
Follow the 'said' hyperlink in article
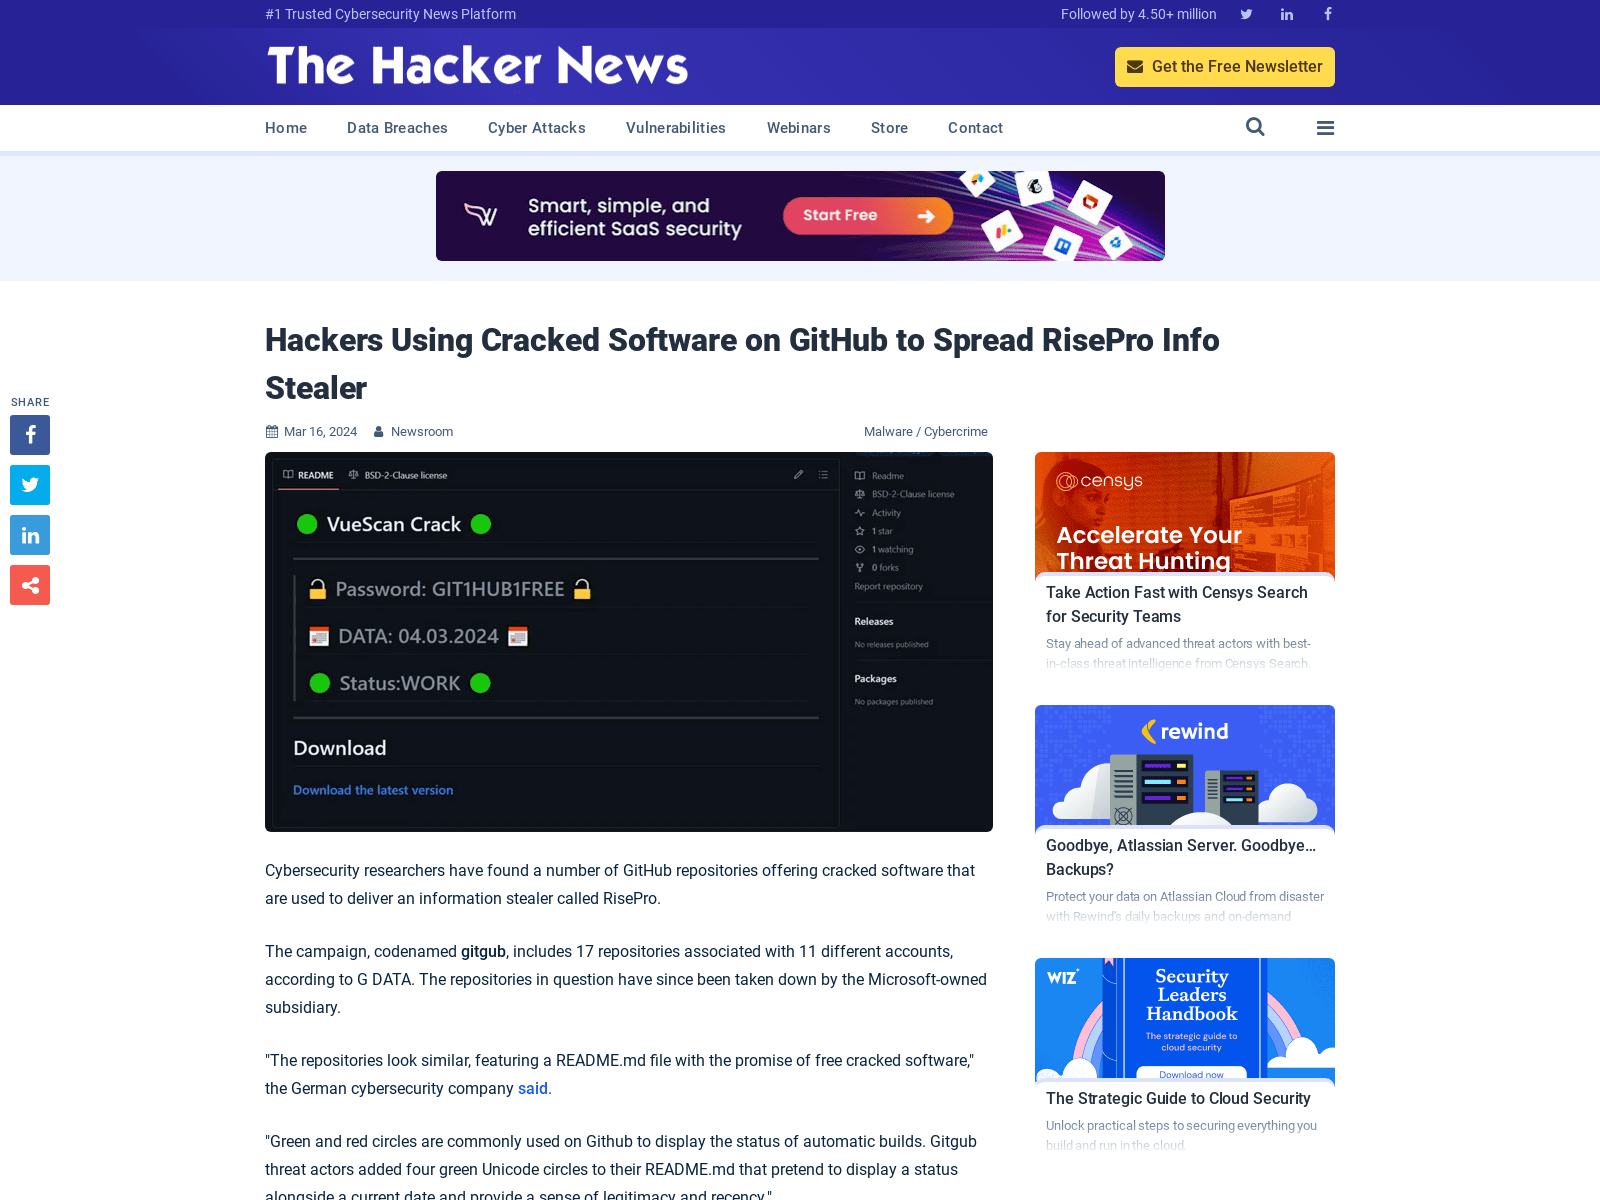[x=533, y=1089]
